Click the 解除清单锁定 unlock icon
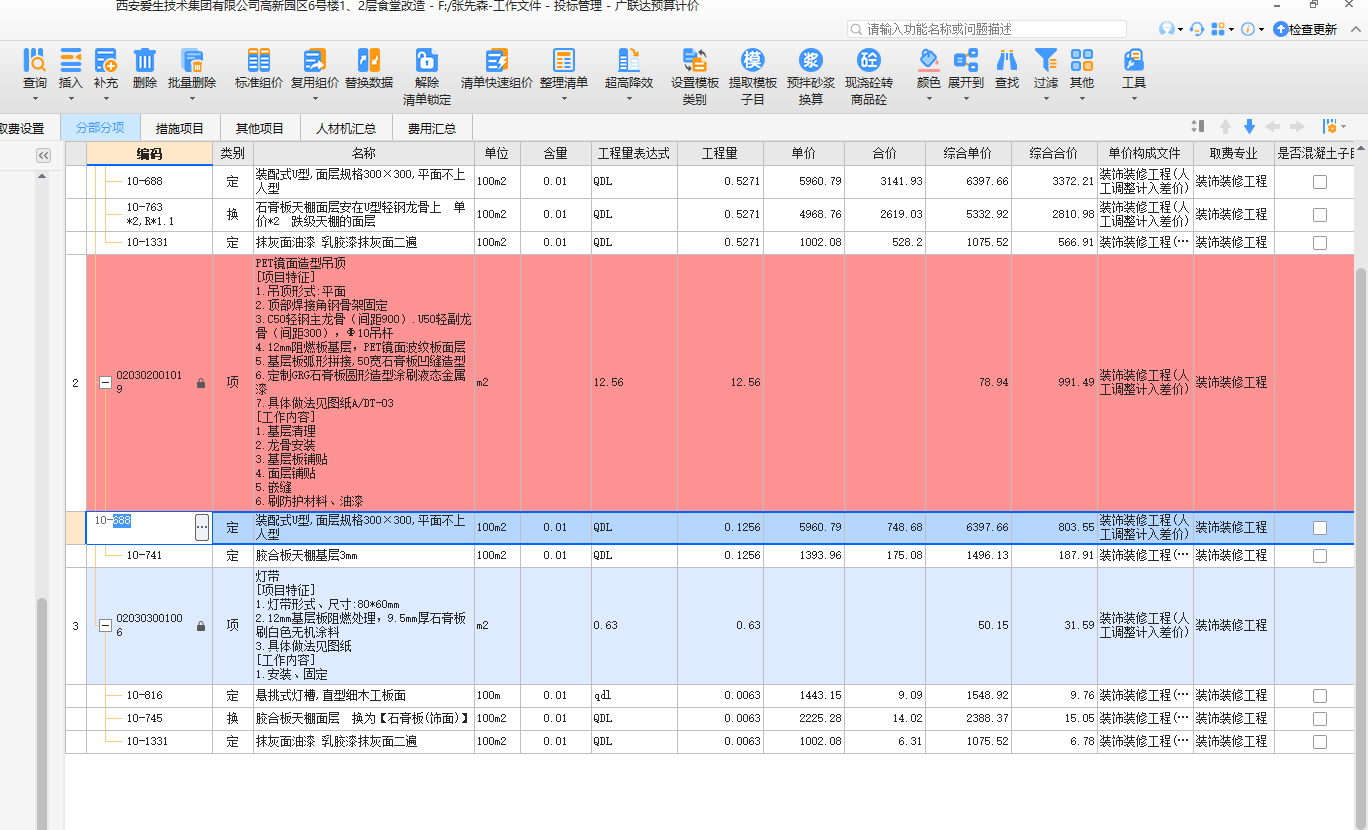Image resolution: width=1368 pixels, height=830 pixels. click(427, 60)
